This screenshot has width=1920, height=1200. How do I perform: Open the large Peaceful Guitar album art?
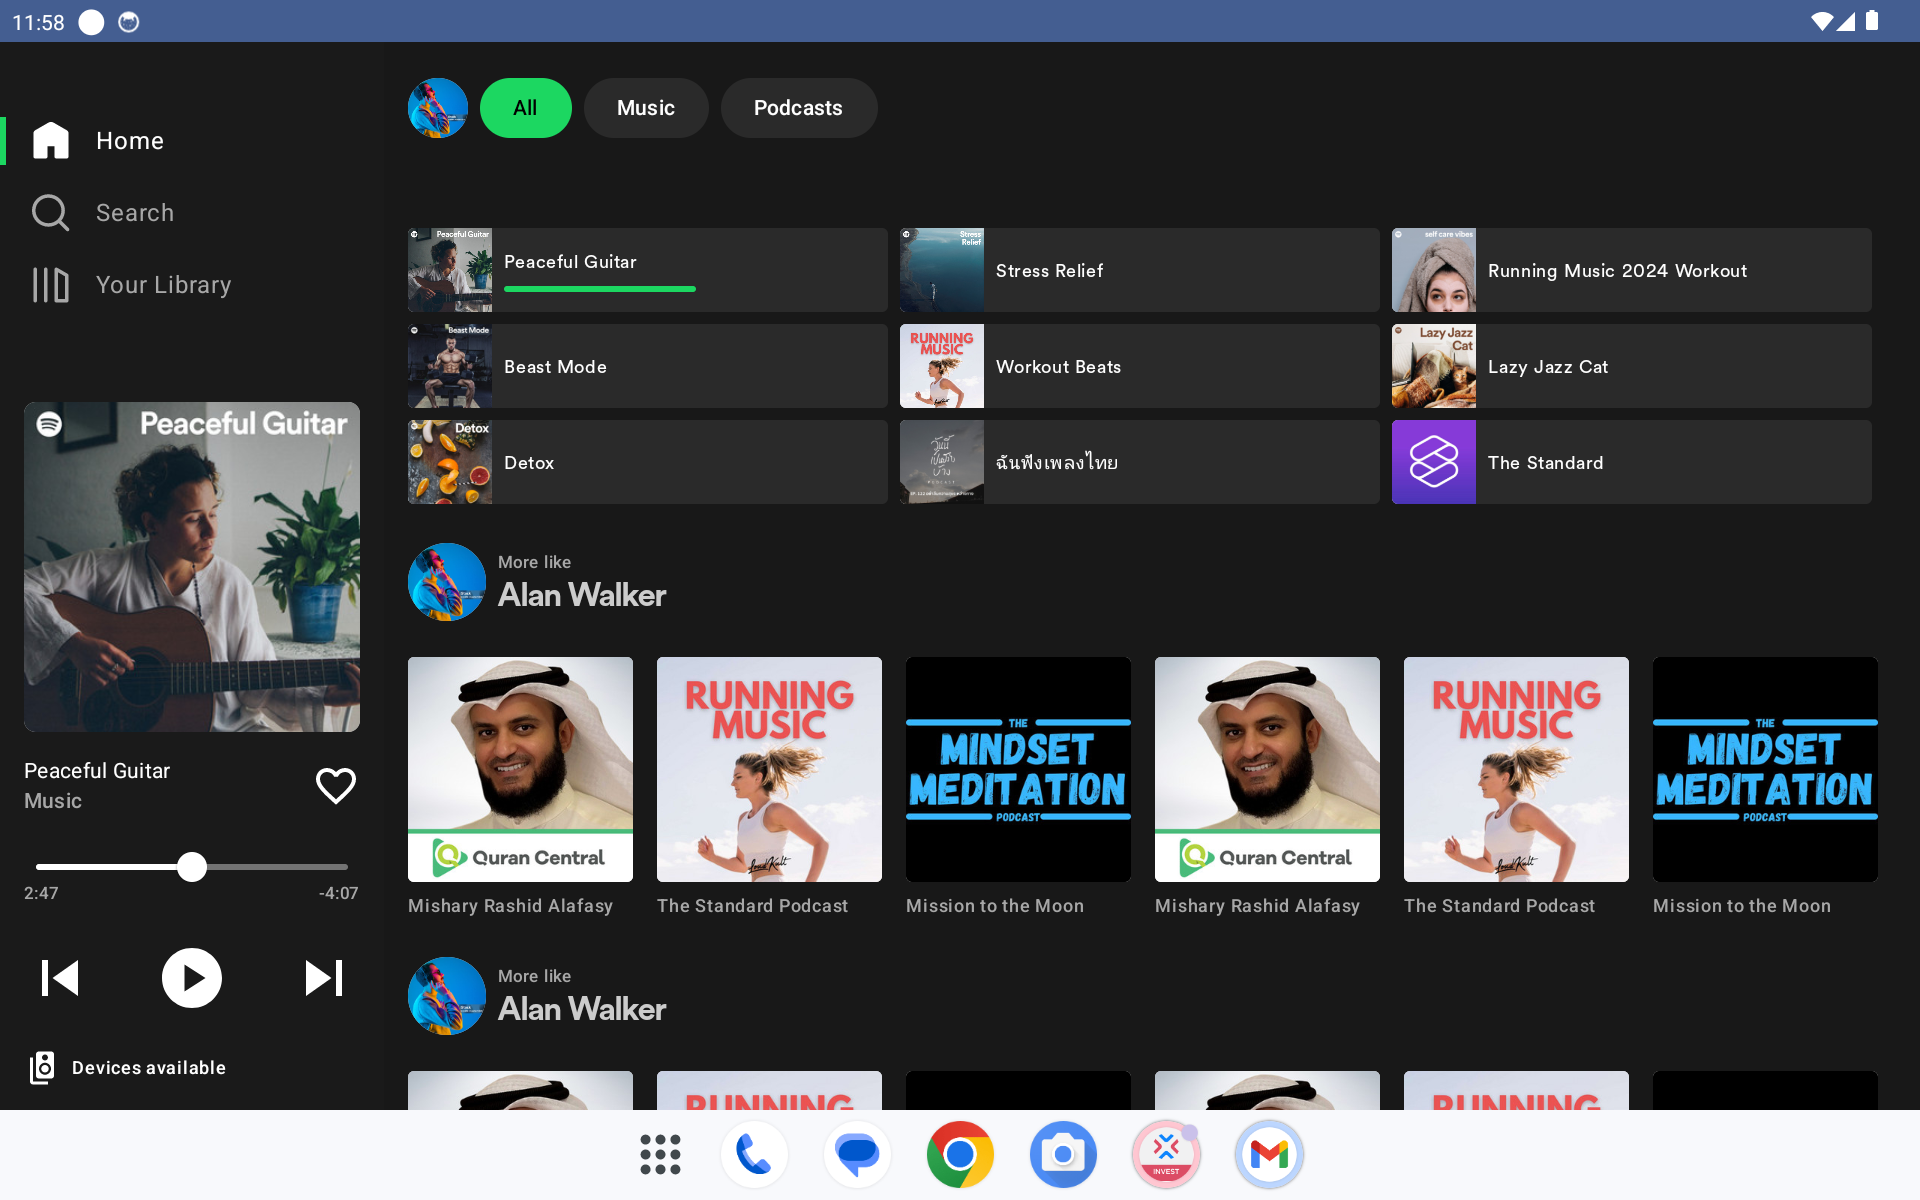pos(192,567)
